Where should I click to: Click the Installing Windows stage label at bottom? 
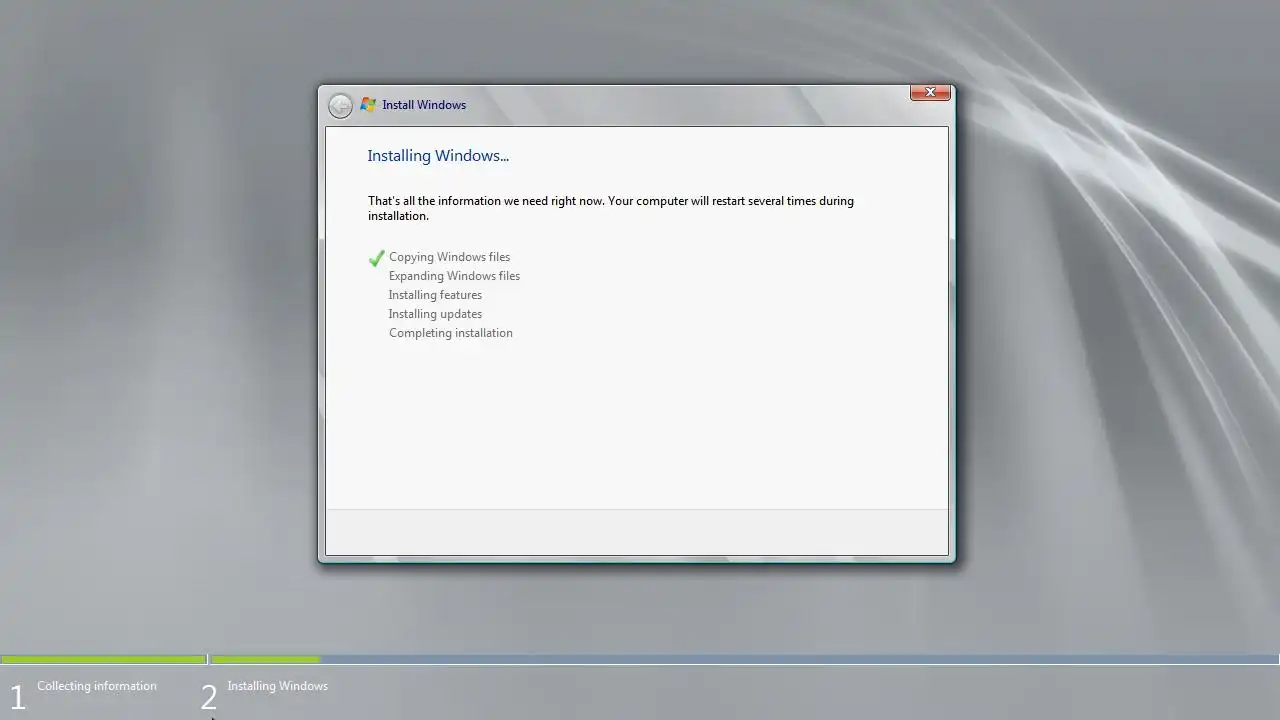point(277,686)
